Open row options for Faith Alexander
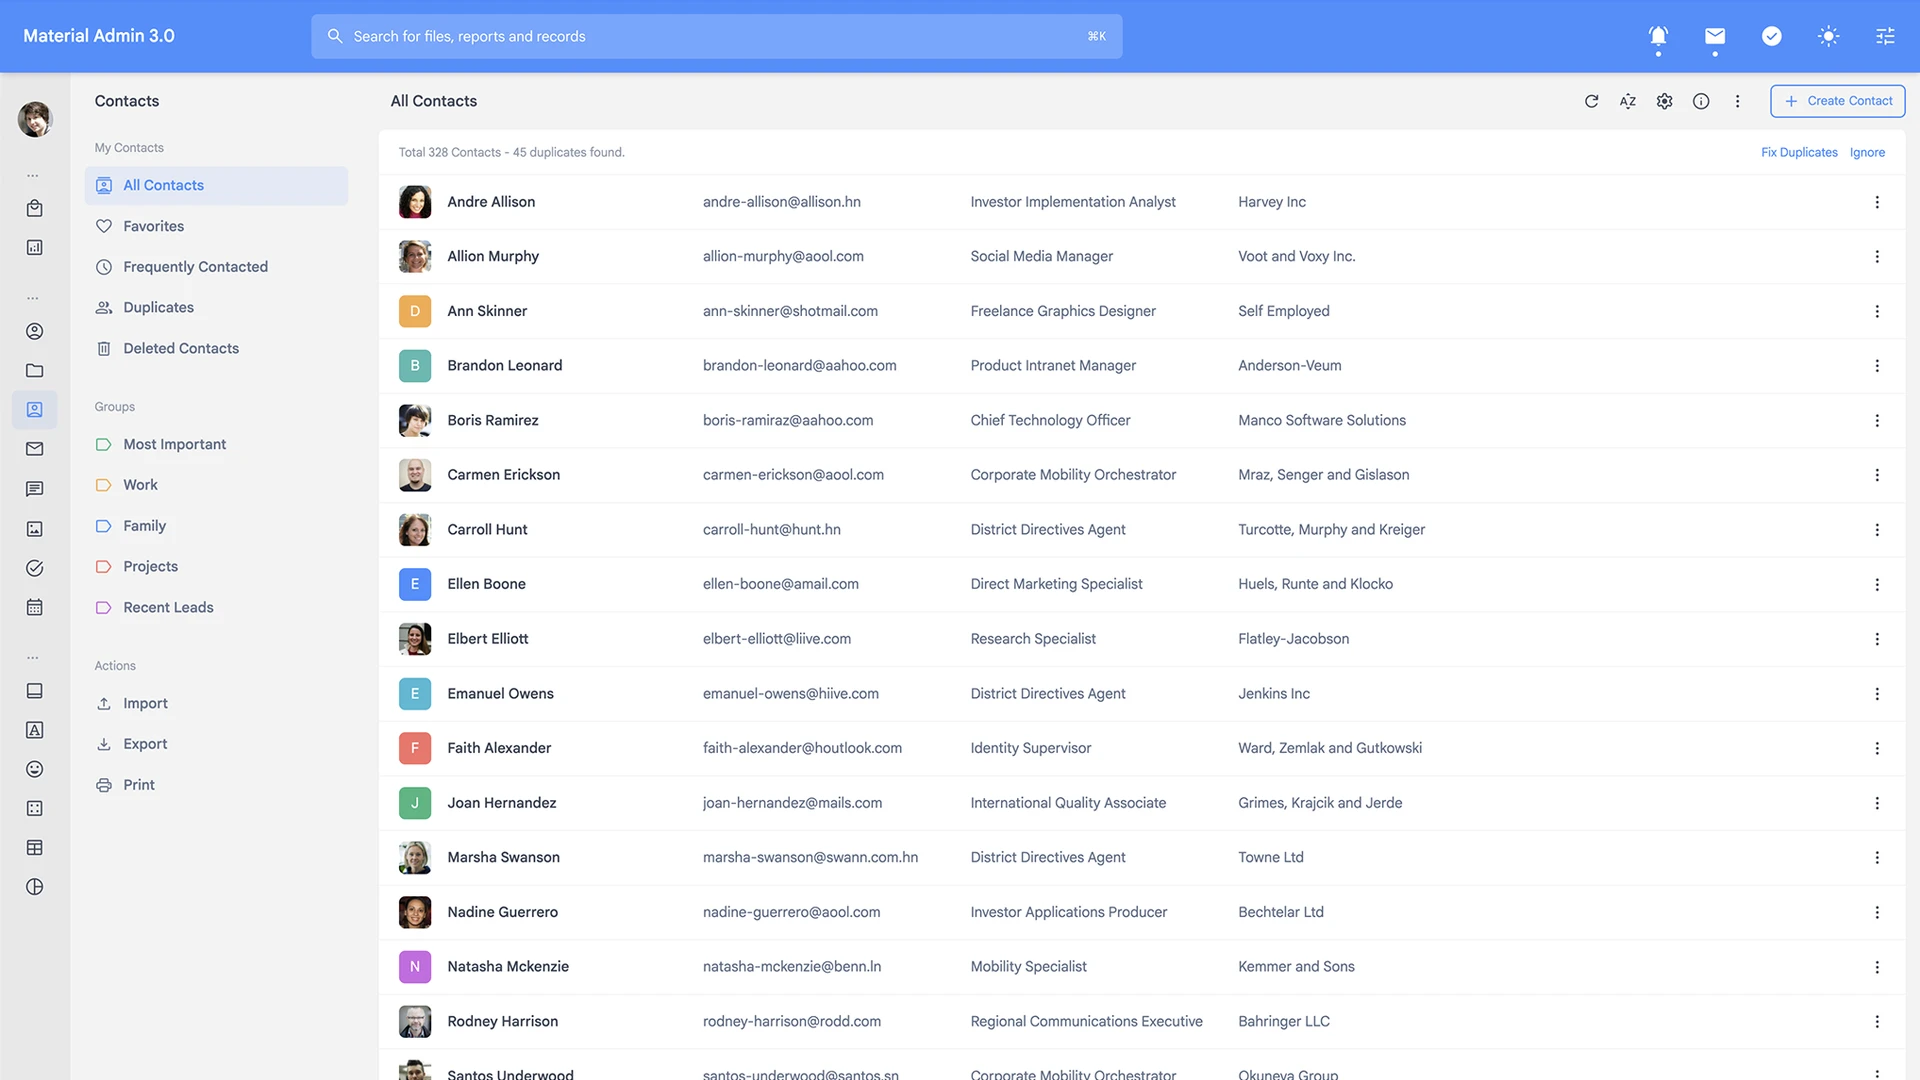The width and height of the screenshot is (1920, 1080). click(x=1876, y=748)
